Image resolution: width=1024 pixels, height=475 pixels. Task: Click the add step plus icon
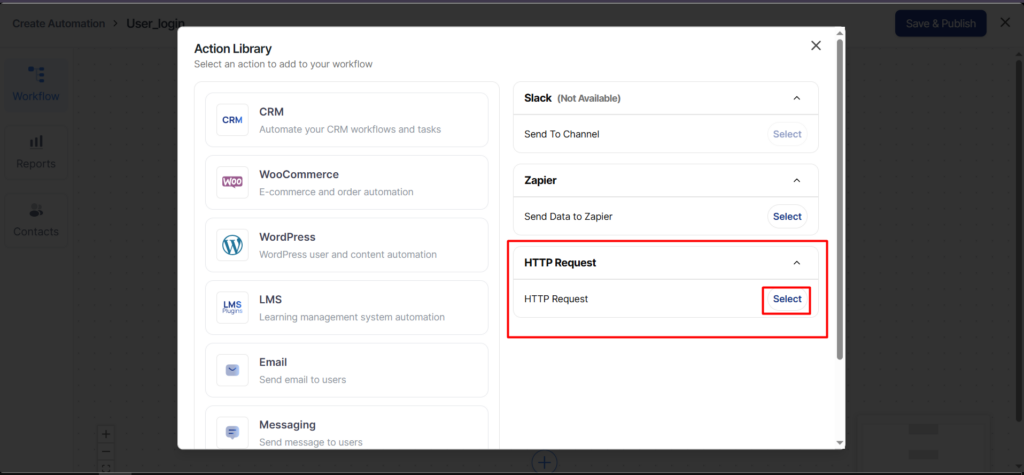543,462
